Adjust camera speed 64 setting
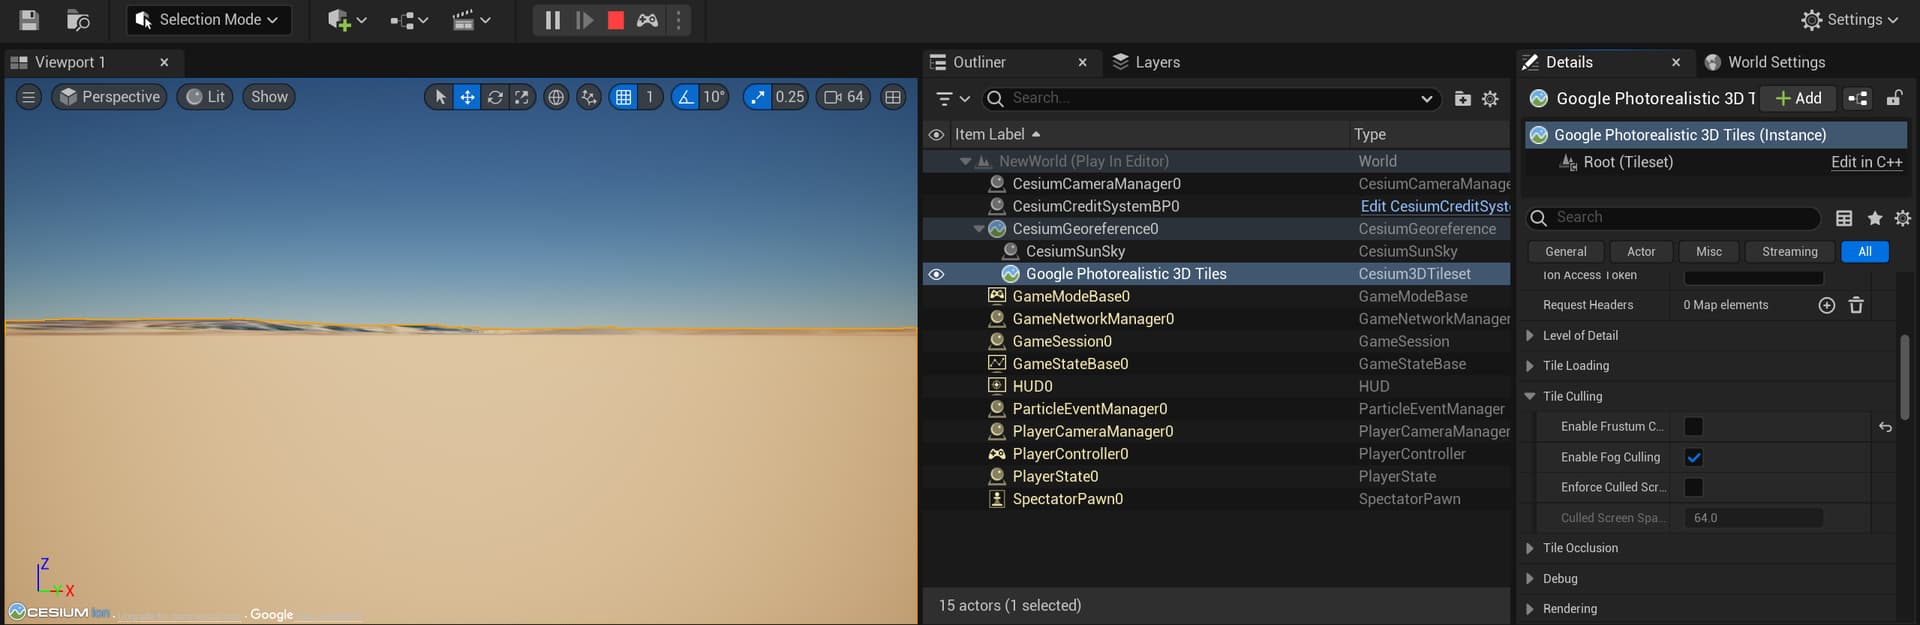The height and width of the screenshot is (625, 1920). [844, 97]
